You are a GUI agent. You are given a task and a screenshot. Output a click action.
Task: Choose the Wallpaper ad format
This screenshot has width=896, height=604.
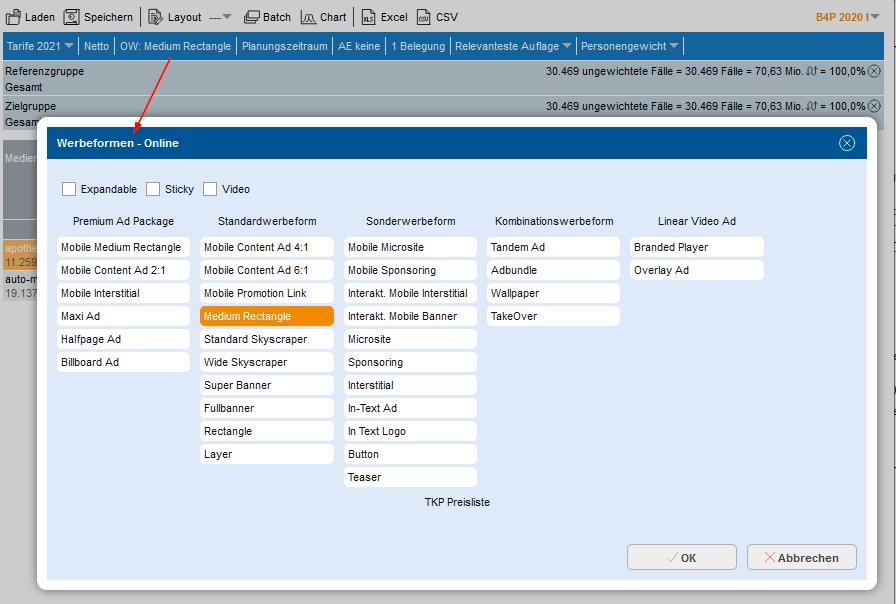[x=553, y=293]
